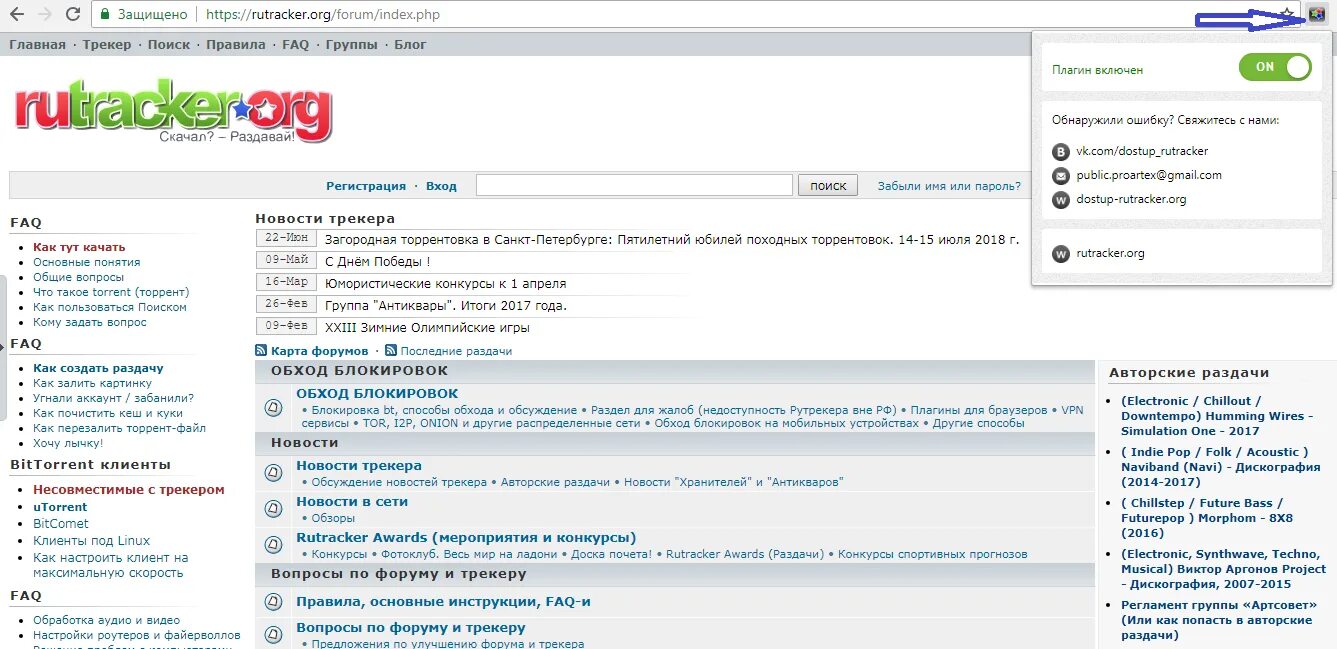The height and width of the screenshot is (649, 1337).
Task: Click forum icon beside Rutracker Awards
Action: coord(273,545)
